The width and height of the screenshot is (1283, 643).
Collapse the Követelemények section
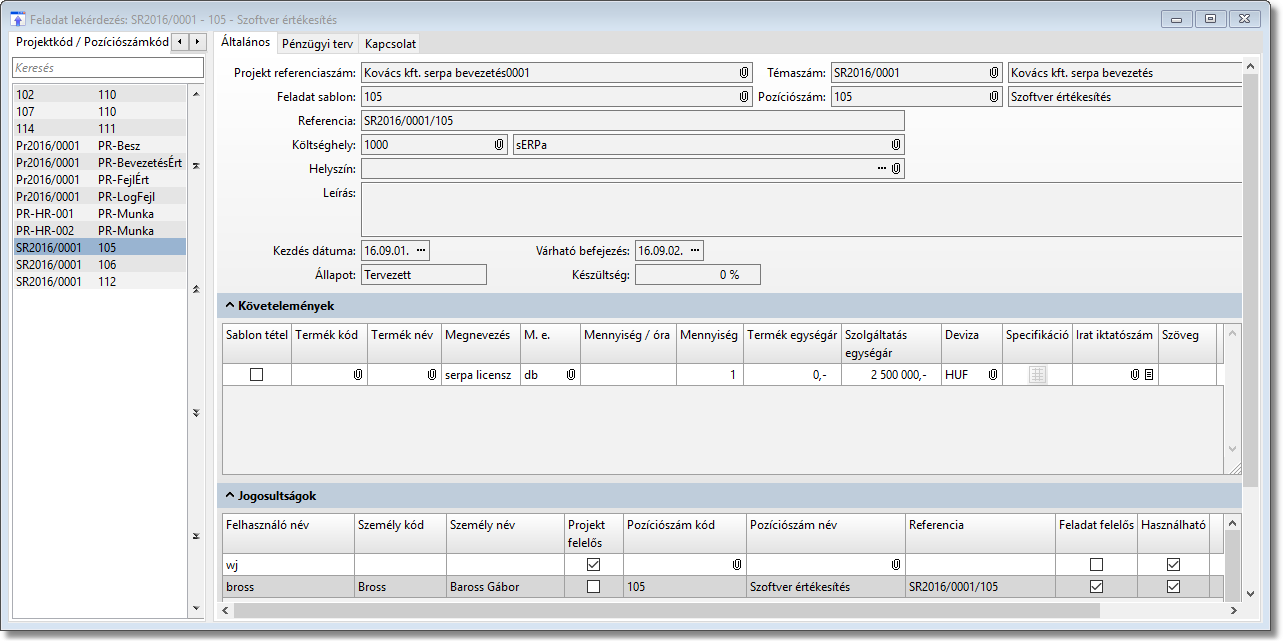coord(230,305)
